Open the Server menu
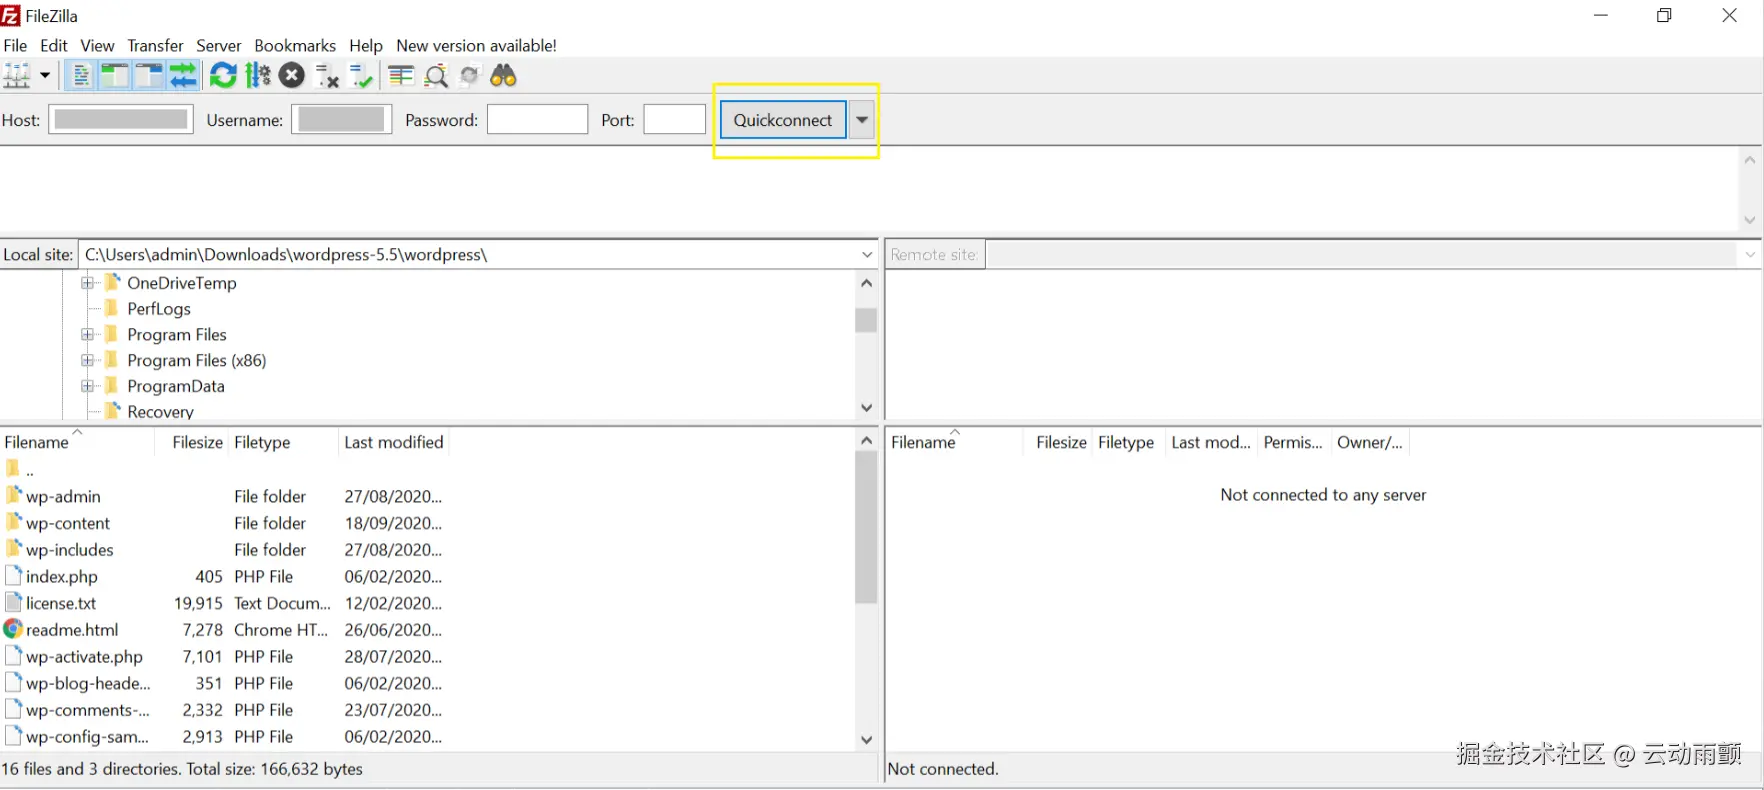Viewport: 1764px width, 790px height. 219,46
